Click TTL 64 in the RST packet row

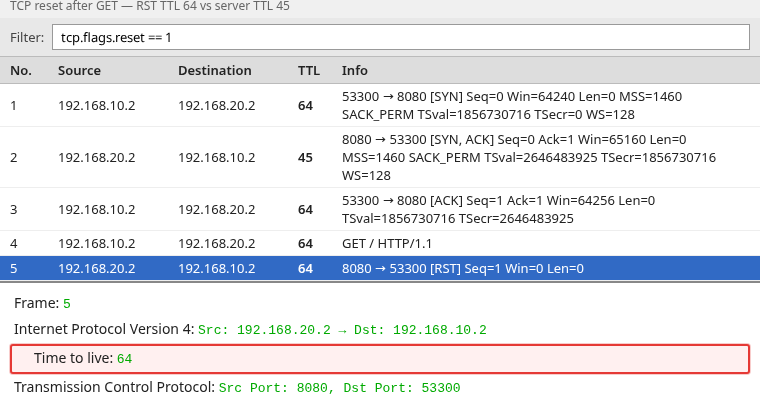pyautogui.click(x=305, y=269)
